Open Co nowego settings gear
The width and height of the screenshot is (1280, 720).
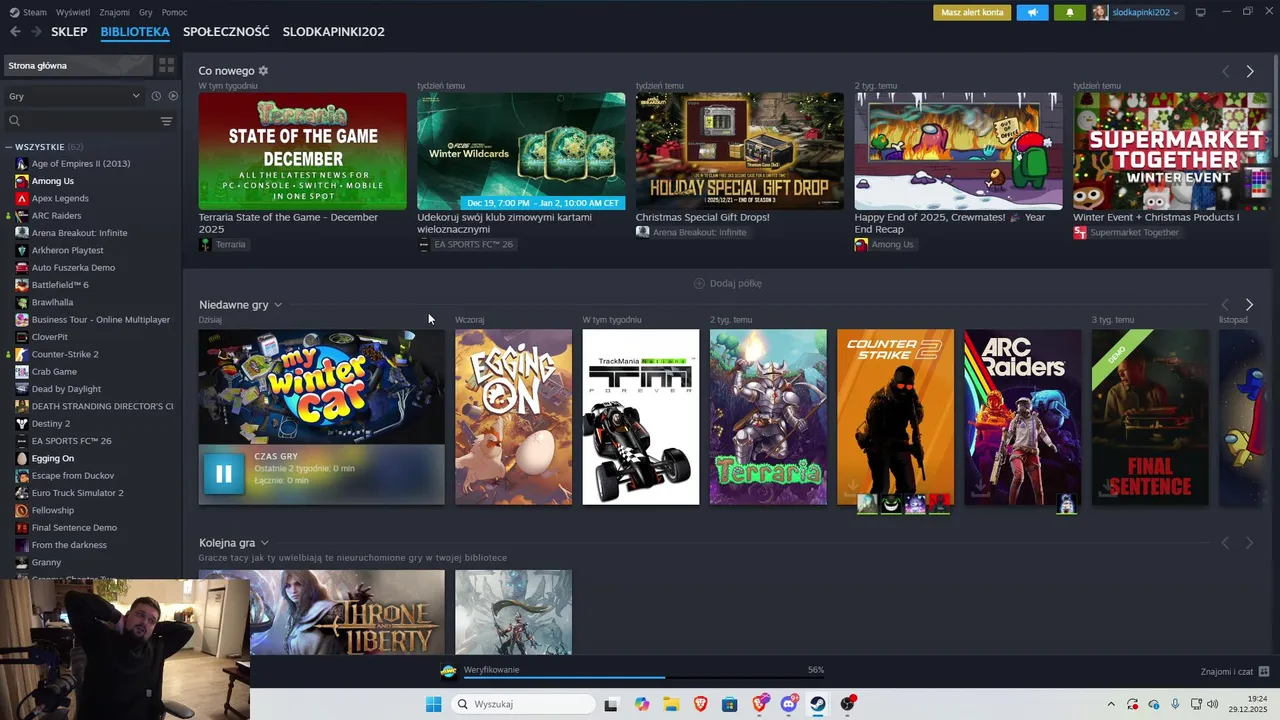(x=263, y=71)
